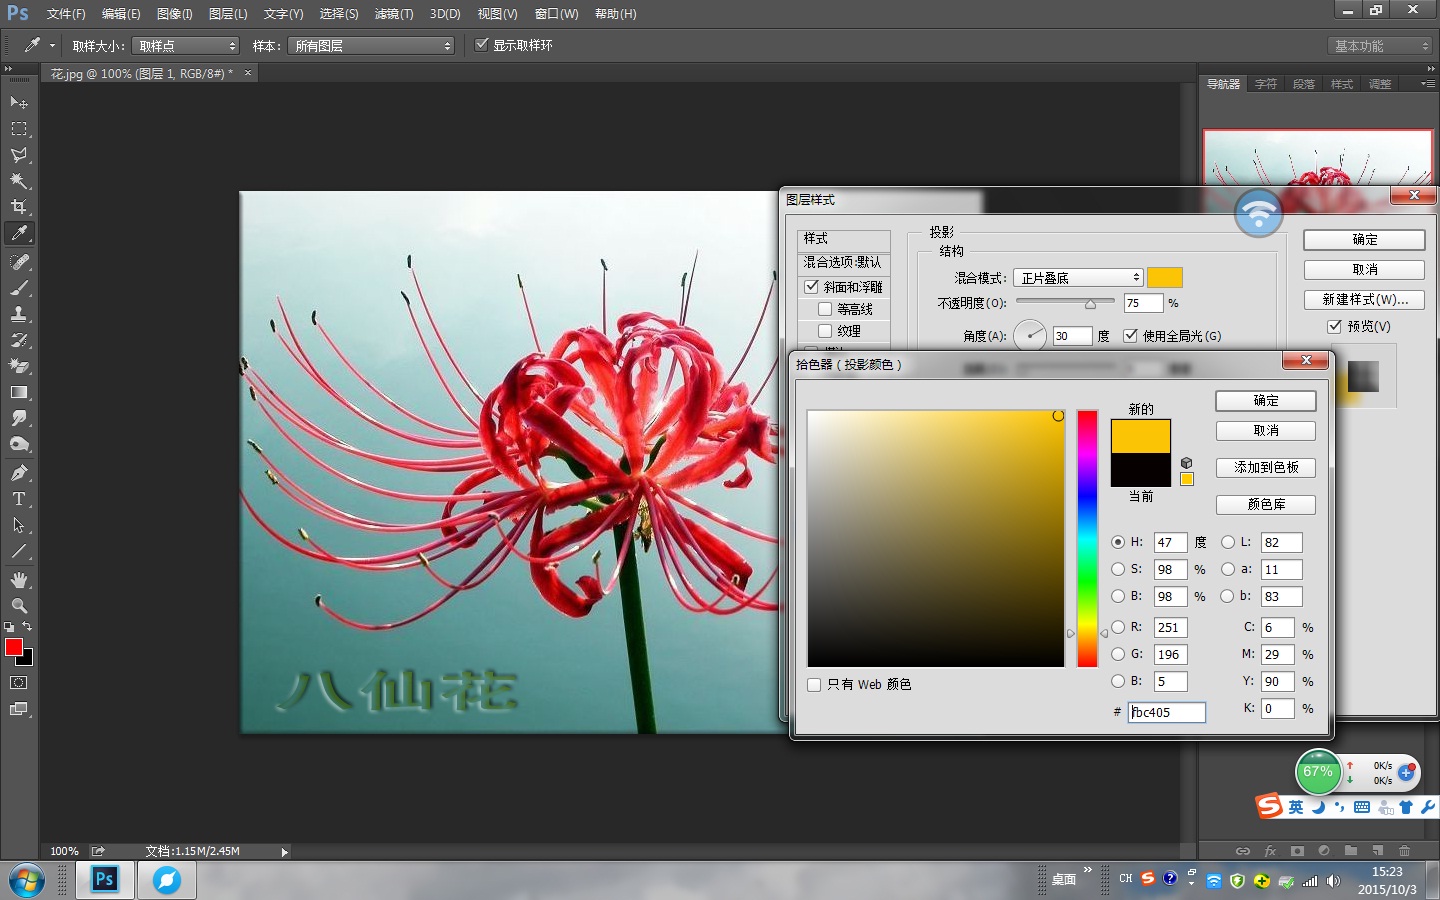
Task: Click the hex color field showing fbc405
Action: point(1167,712)
